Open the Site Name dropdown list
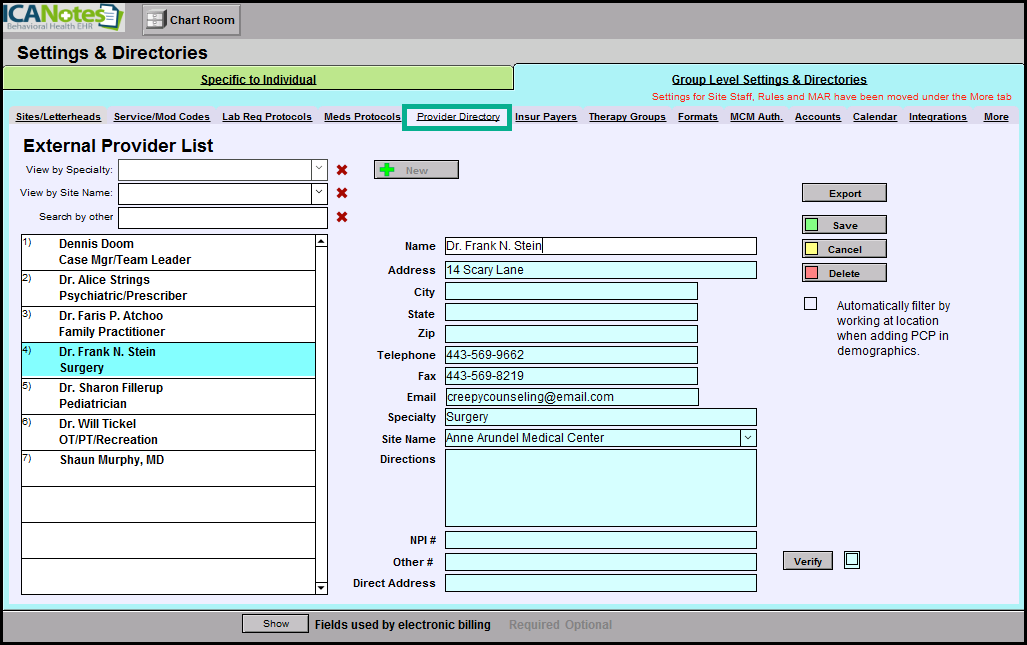The image size is (1027, 645). pos(748,438)
